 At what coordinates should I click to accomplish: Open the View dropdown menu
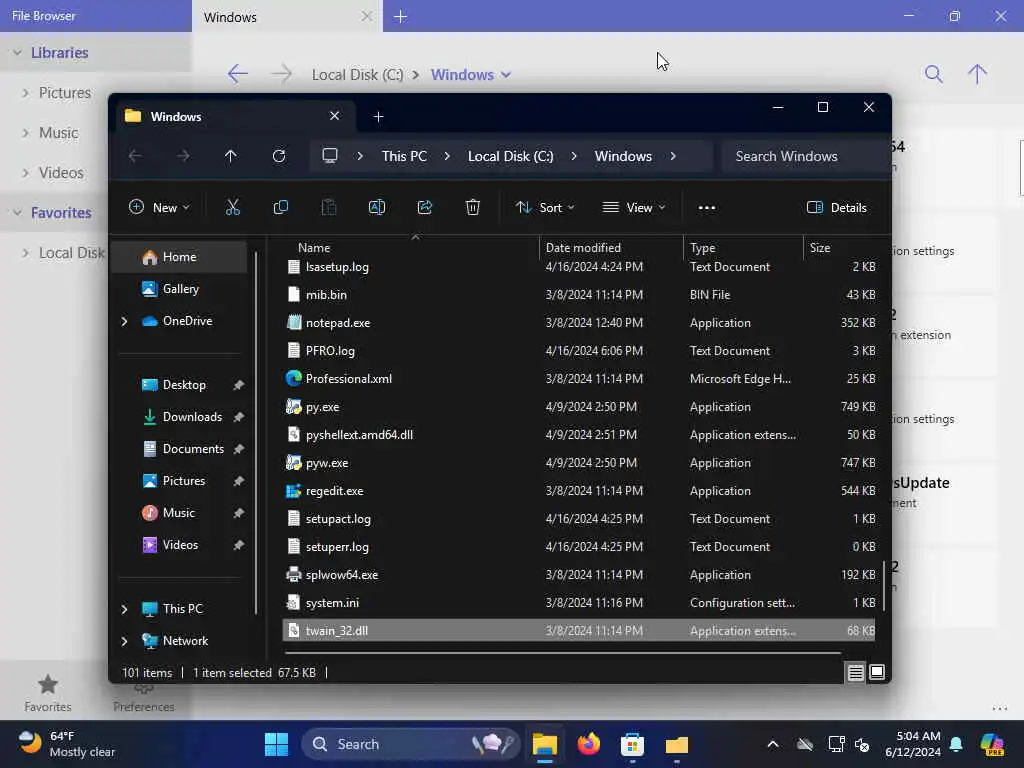[633, 208]
